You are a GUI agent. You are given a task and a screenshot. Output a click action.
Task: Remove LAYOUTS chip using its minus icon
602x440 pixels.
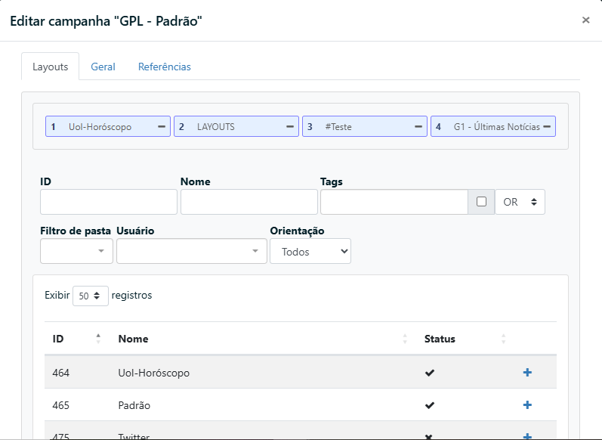coord(290,127)
